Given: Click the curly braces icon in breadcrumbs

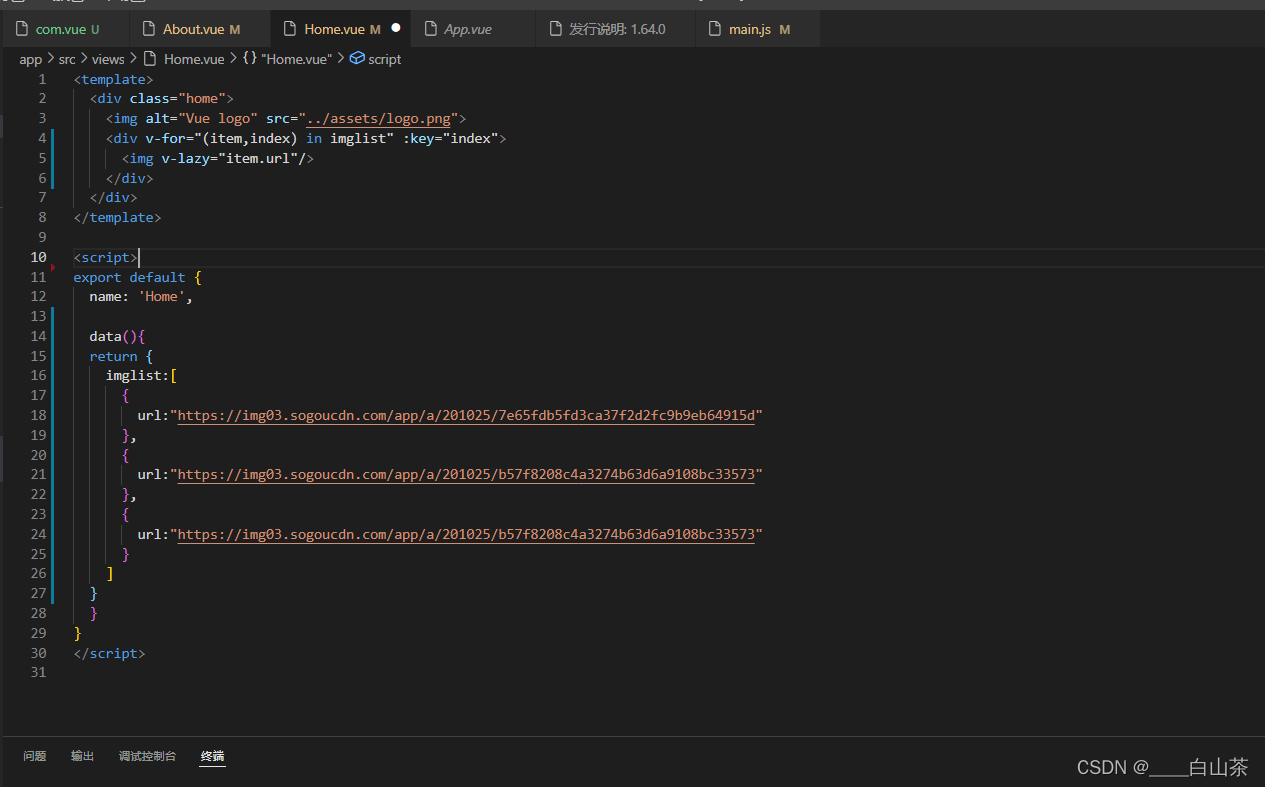Looking at the screenshot, I should [x=250, y=59].
